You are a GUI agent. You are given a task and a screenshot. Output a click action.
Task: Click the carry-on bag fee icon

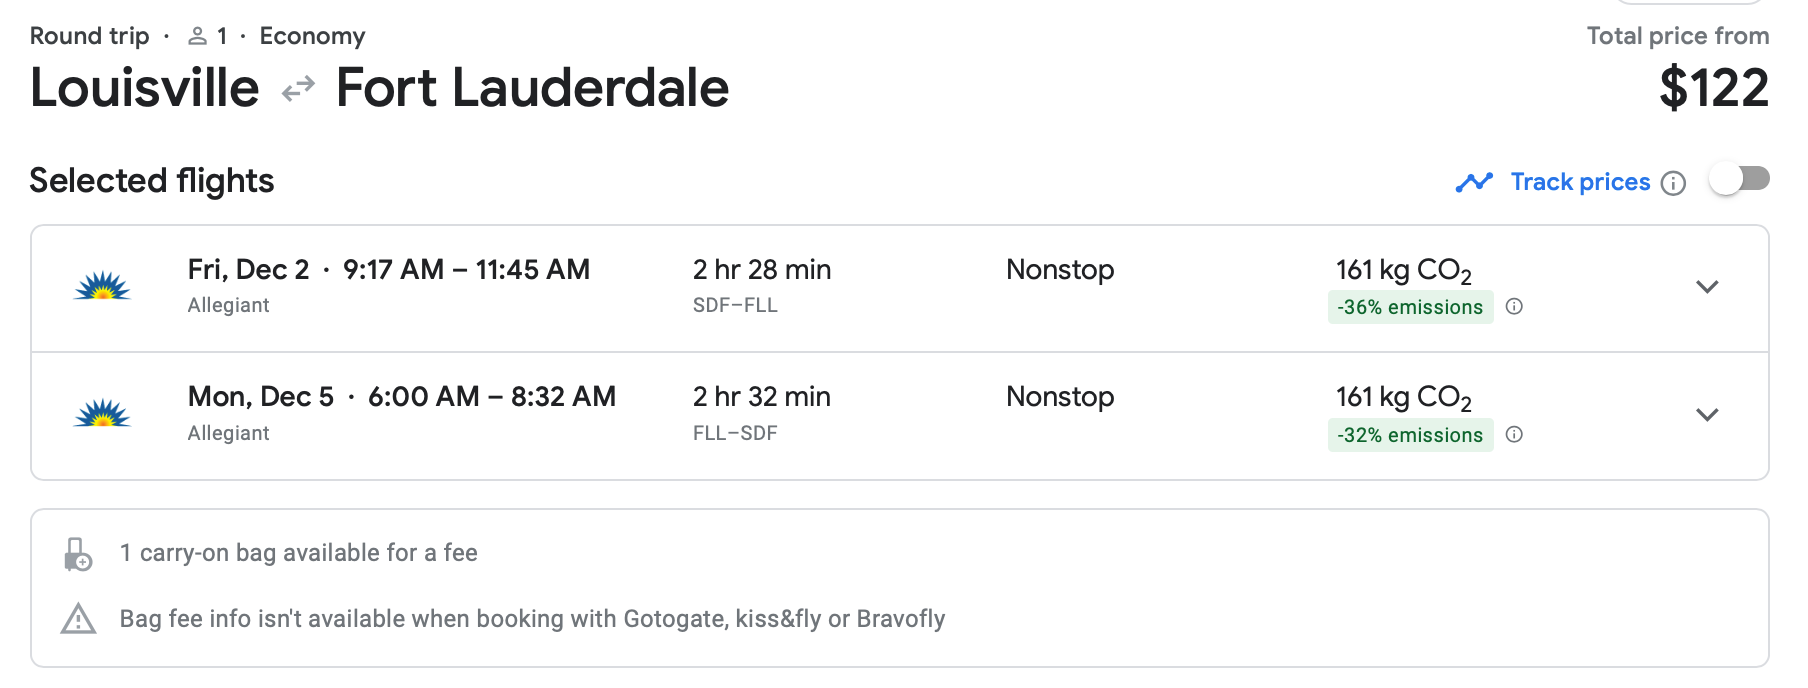[x=78, y=554]
